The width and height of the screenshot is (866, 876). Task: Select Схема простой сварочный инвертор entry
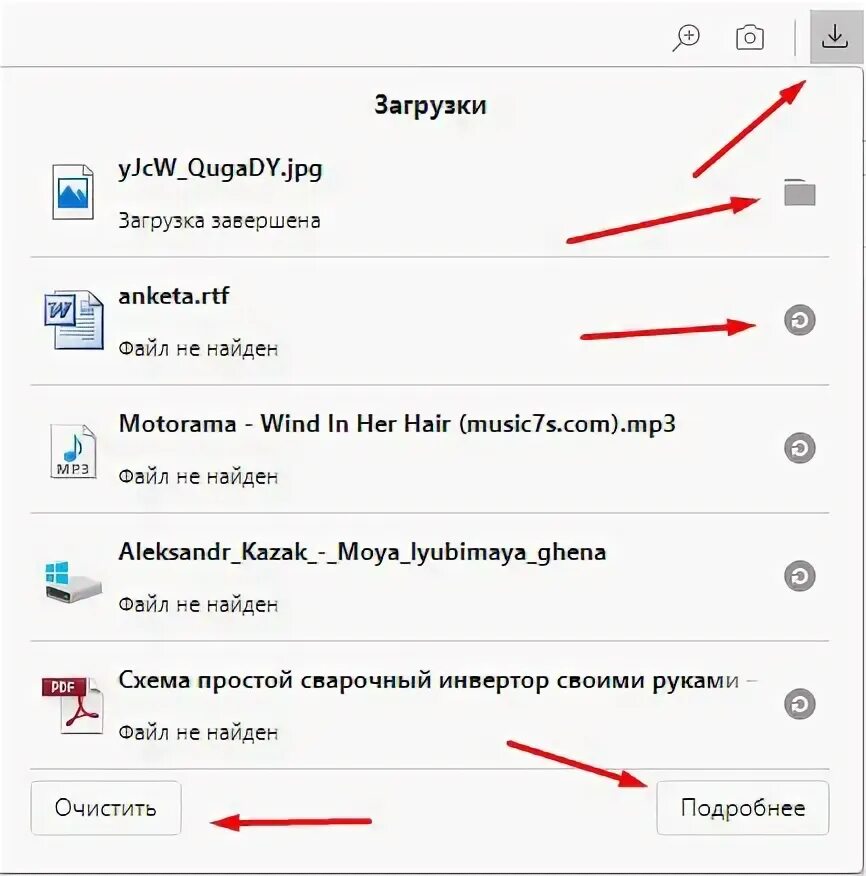[429, 705]
